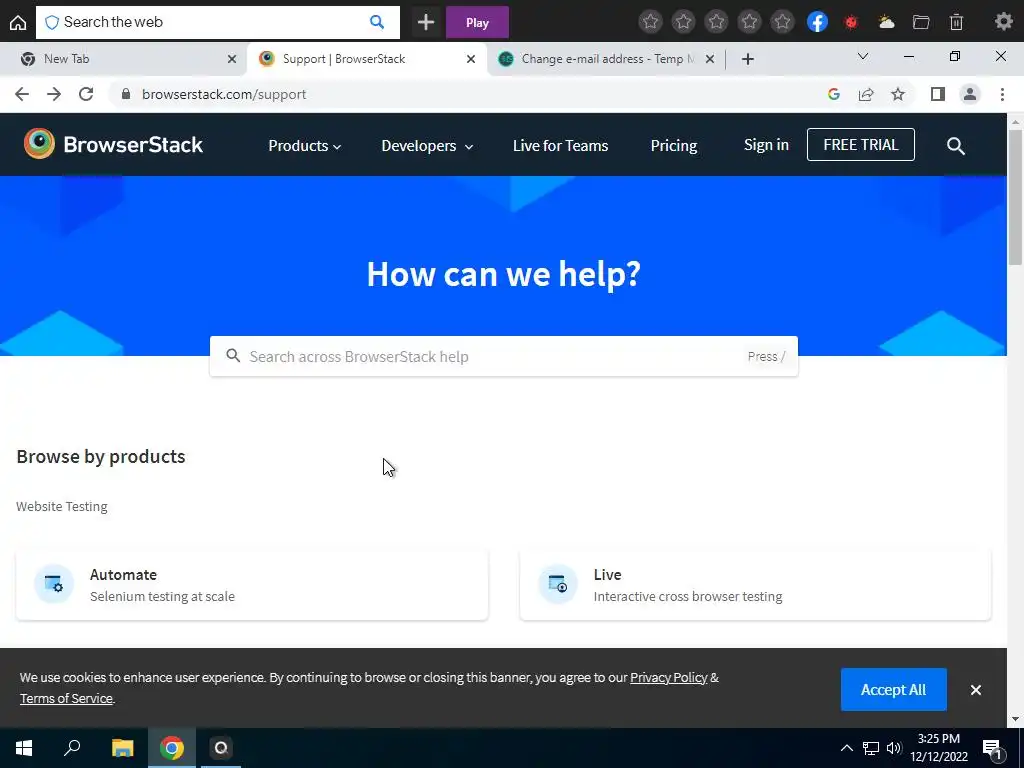Open File Explorer from taskbar

click(122, 748)
